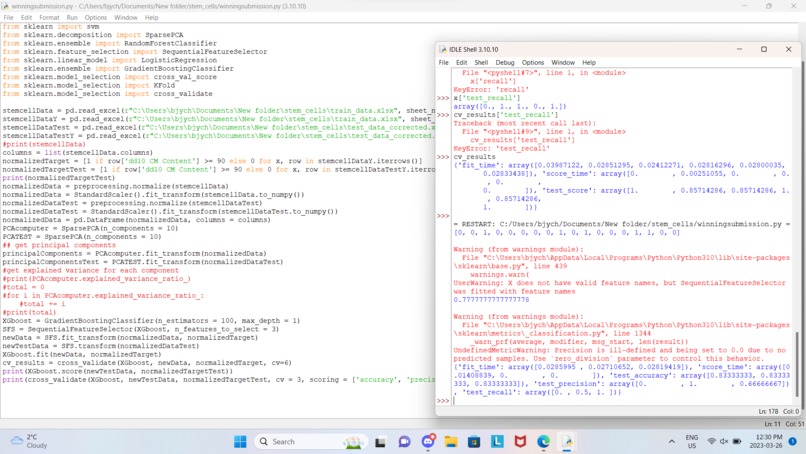Switch to Python IDLE taskbar icon

tap(566, 442)
